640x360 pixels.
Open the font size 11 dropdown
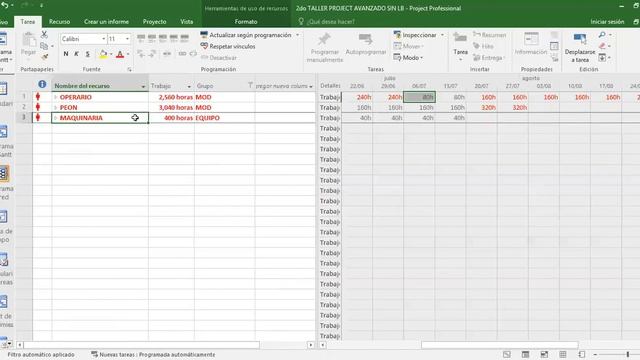point(127,39)
